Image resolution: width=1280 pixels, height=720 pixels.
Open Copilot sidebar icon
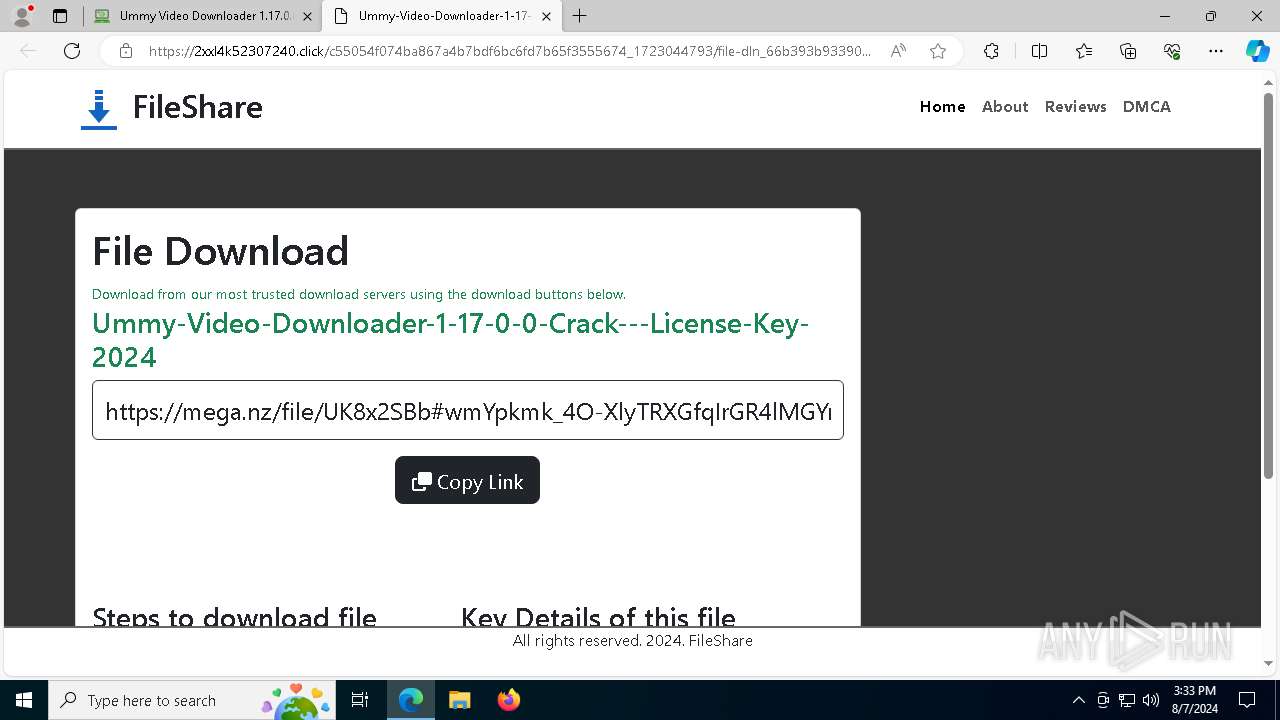[1257, 51]
